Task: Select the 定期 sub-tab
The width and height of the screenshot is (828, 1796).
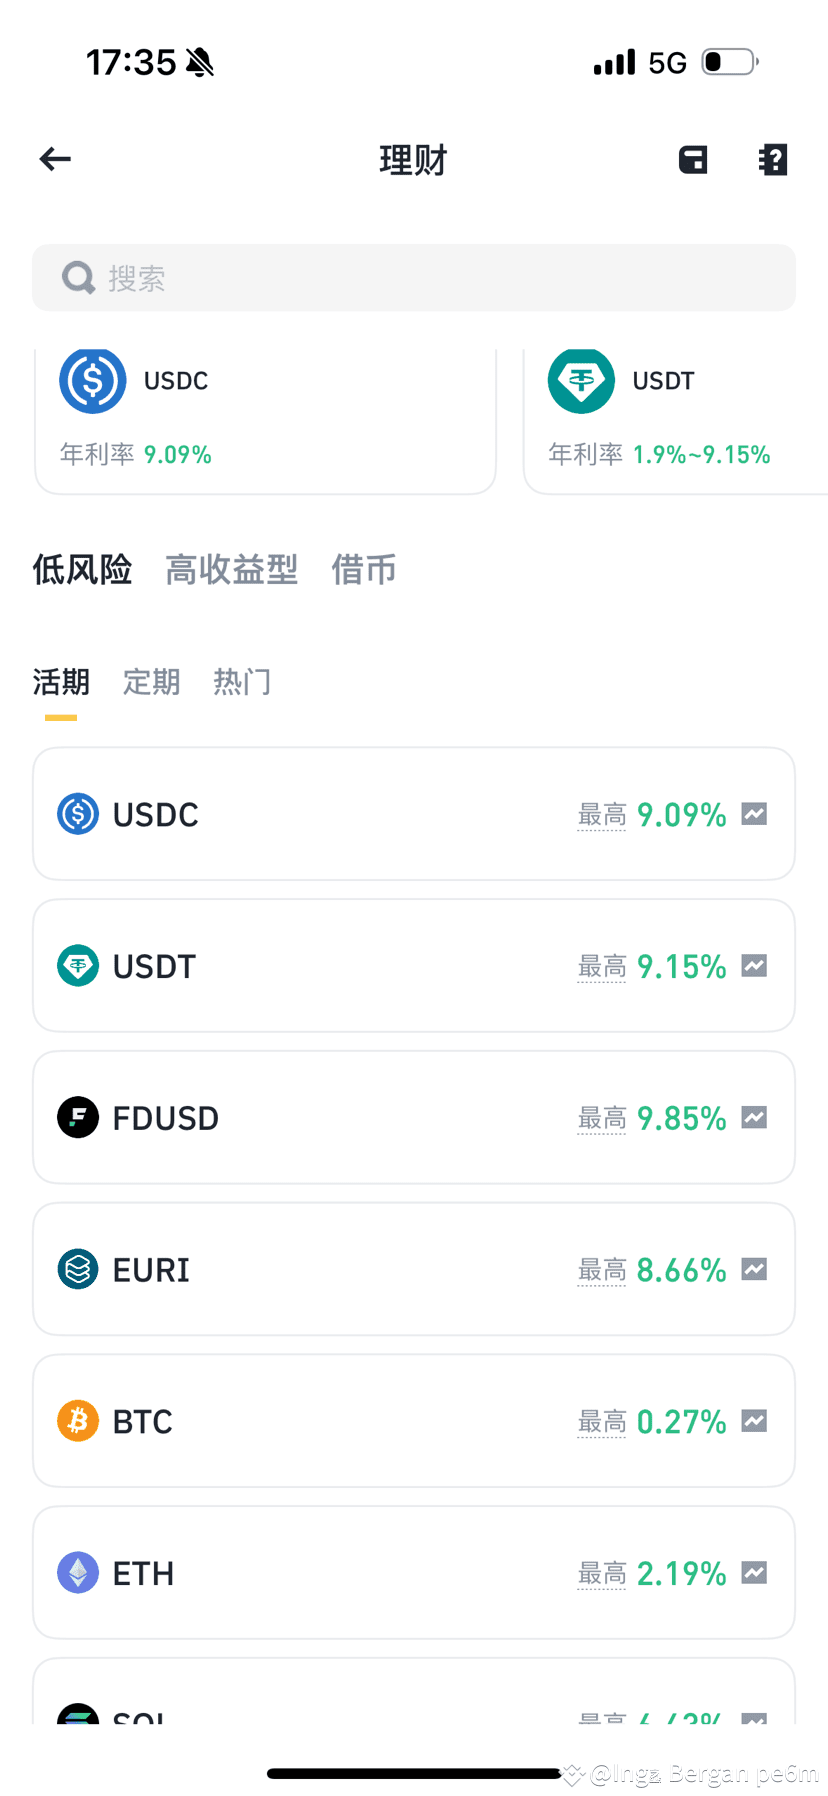Action: coord(151,682)
